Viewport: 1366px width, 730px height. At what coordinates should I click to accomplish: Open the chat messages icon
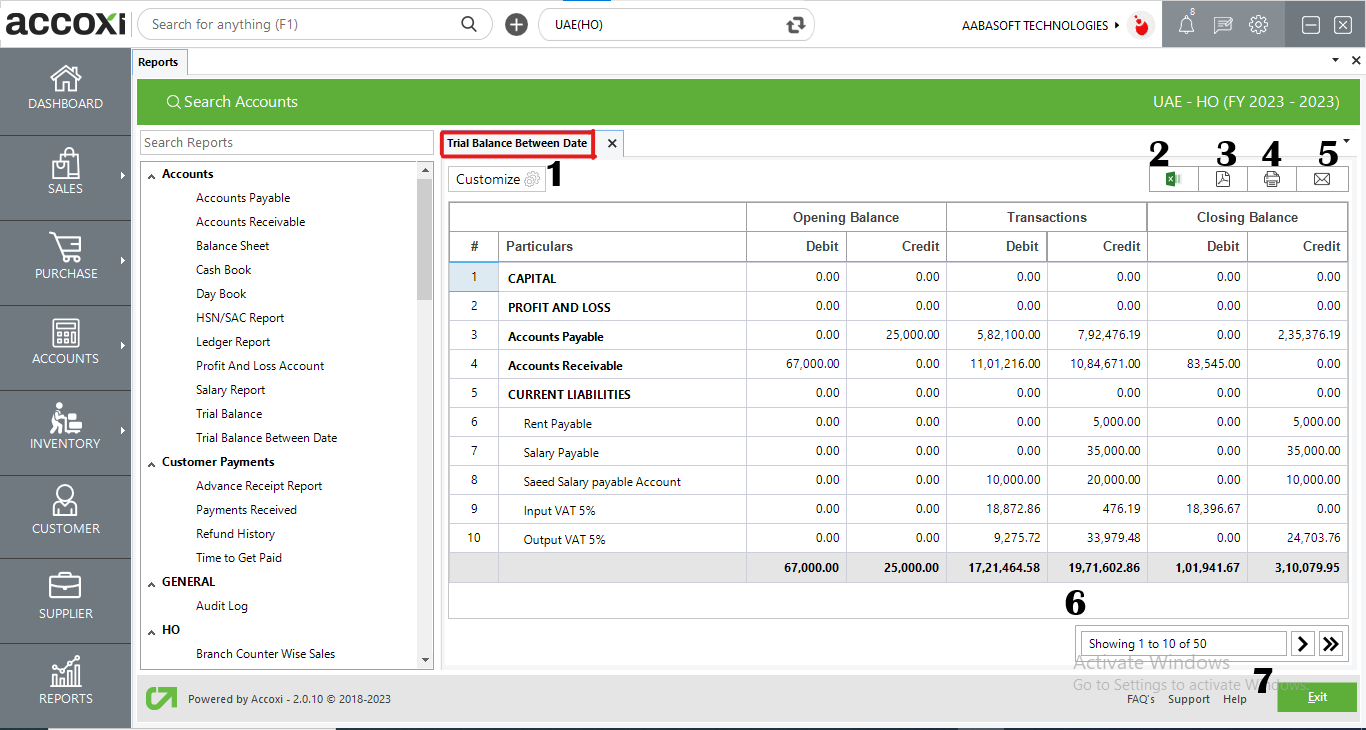[1222, 24]
